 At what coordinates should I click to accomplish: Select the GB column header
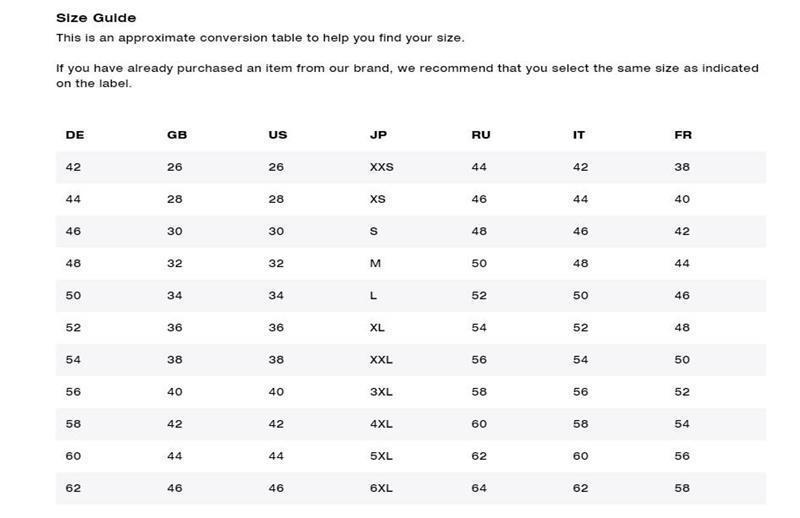[x=177, y=135]
